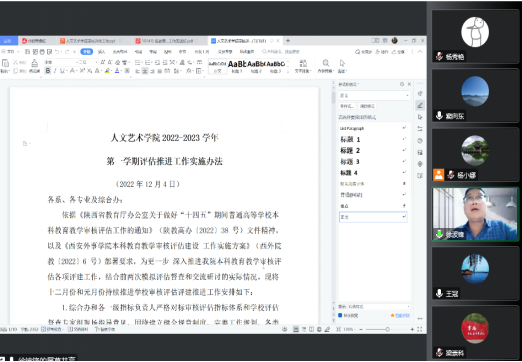Apply underline formatting

pyautogui.click(x=62, y=71)
